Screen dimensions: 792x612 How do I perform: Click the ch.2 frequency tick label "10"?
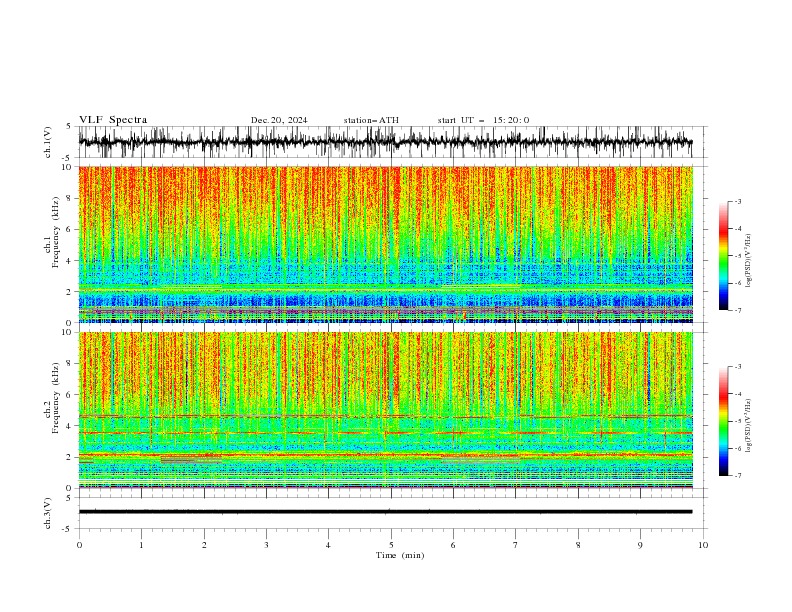(68, 332)
